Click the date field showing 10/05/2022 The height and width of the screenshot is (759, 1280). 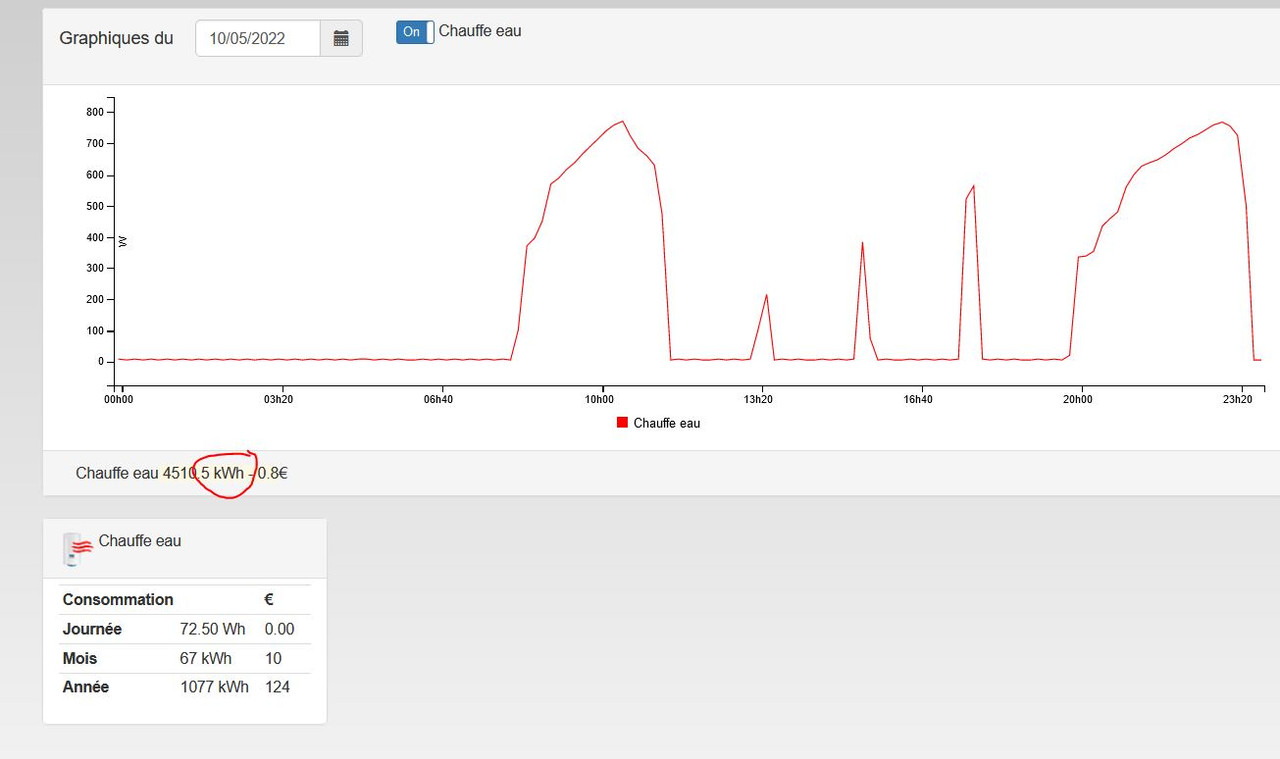coord(258,38)
